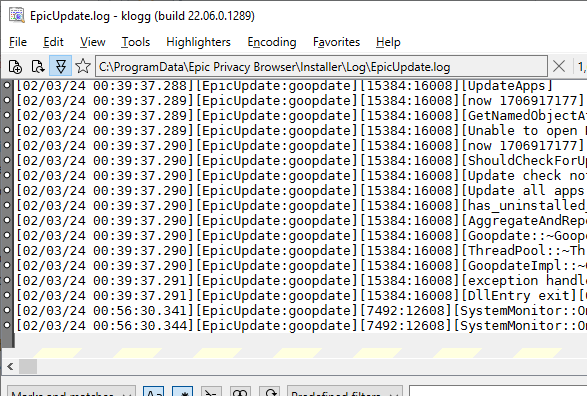Mark the GoopdateImpl::~ line via its circle
The height and width of the screenshot is (396, 587).
(7, 265)
